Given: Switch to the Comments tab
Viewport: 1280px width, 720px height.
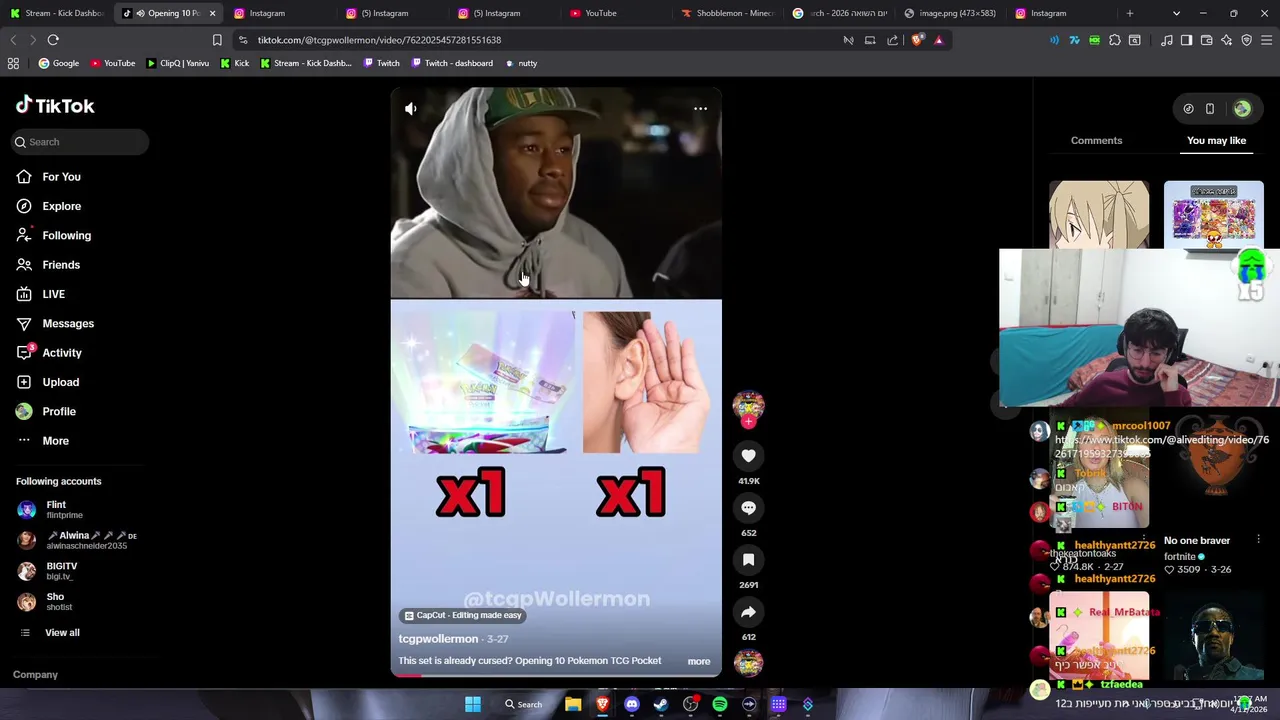Looking at the screenshot, I should point(1096,141).
